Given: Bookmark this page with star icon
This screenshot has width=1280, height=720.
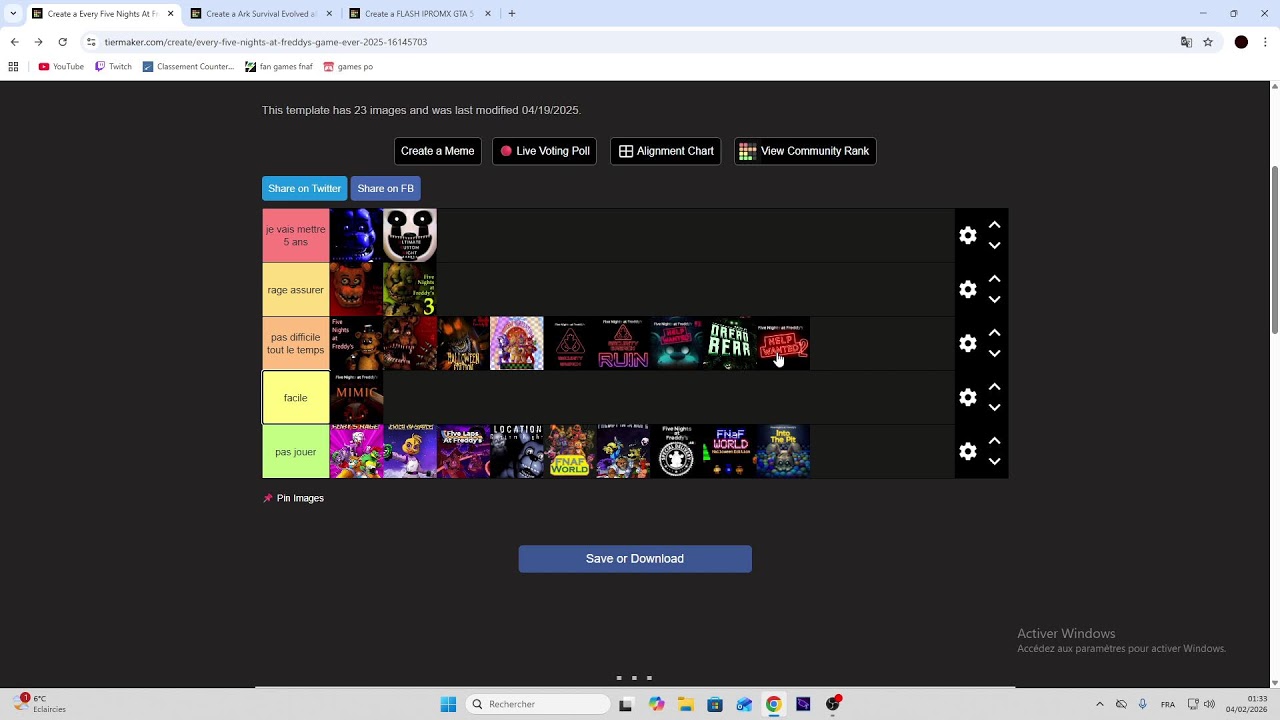Looking at the screenshot, I should (1208, 42).
